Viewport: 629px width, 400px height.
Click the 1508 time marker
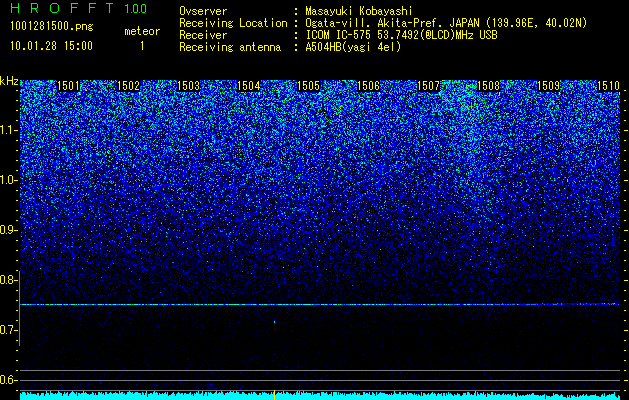click(x=489, y=86)
